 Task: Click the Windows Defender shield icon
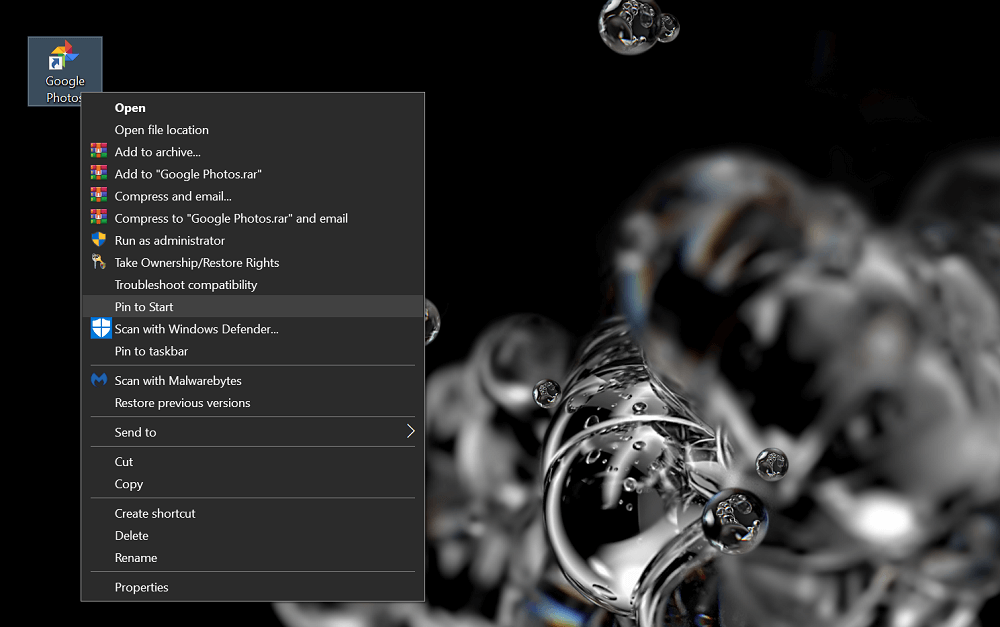[x=101, y=328]
